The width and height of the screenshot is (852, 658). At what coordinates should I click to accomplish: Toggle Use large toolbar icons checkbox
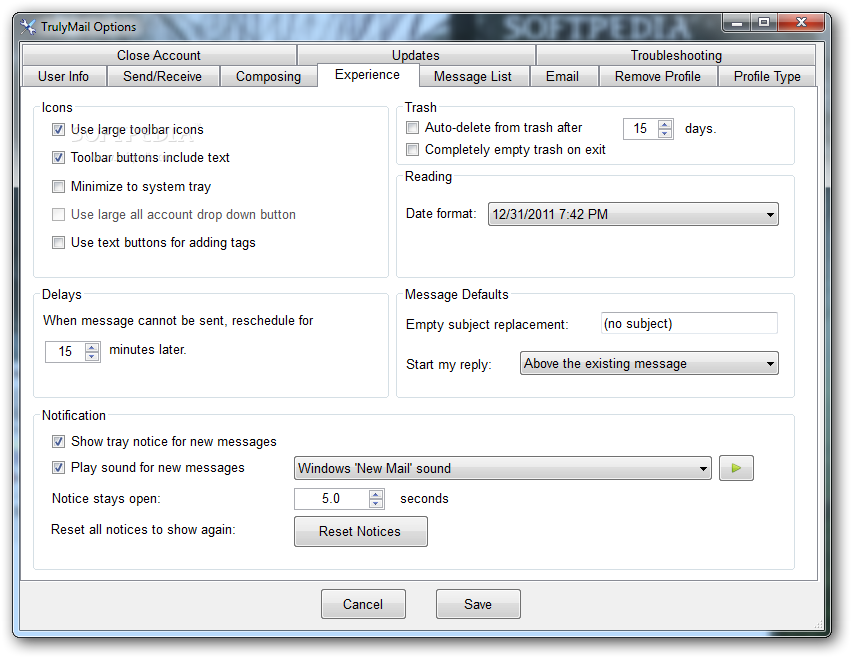(58, 129)
